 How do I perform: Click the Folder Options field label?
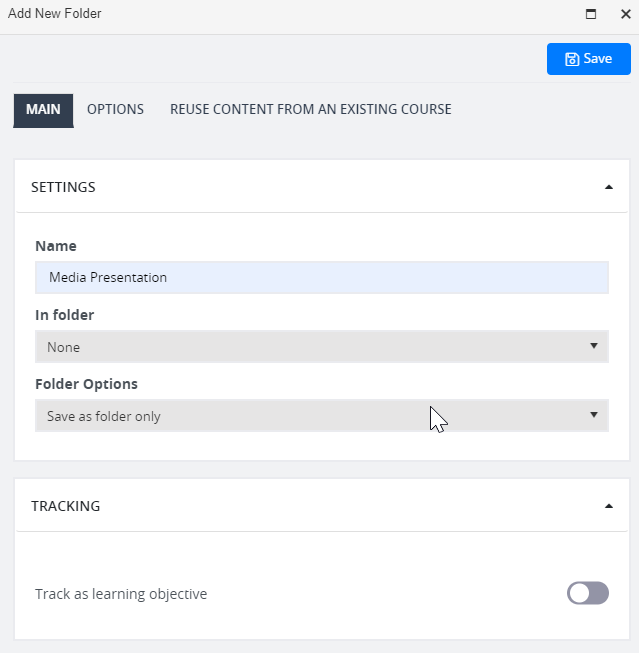point(86,384)
